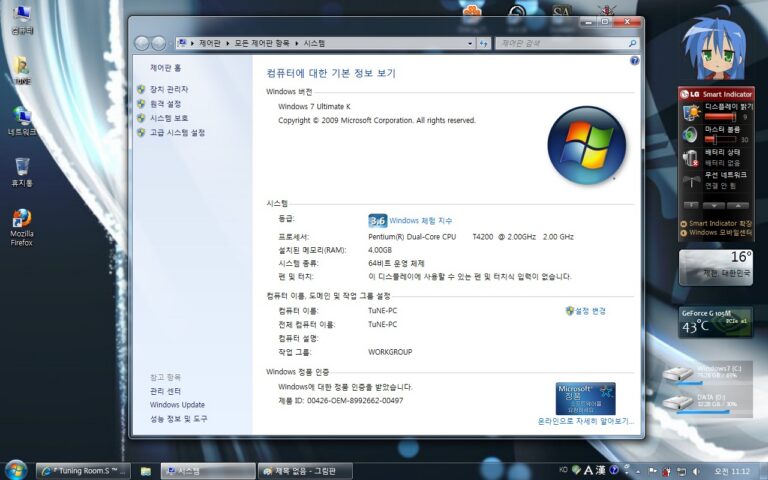
Task: Click the GeForce G 105M temperature gadget
Action: (x=716, y=322)
